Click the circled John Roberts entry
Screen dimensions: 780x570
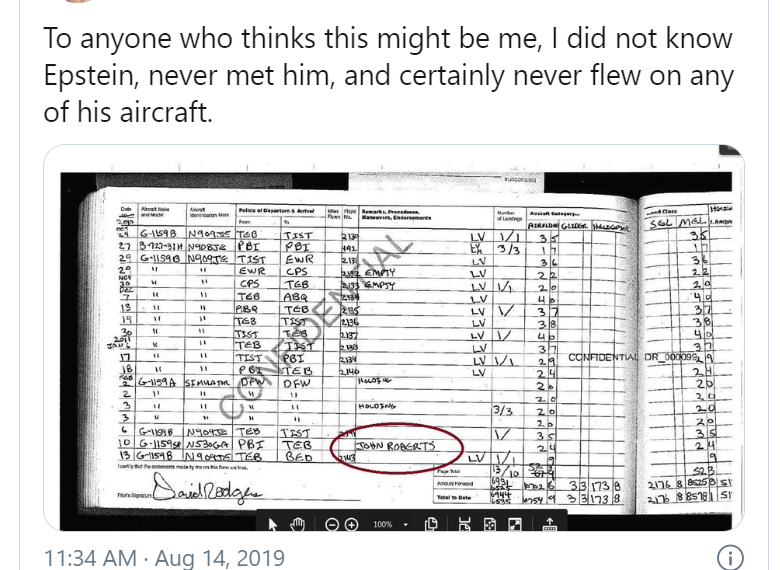[396, 448]
